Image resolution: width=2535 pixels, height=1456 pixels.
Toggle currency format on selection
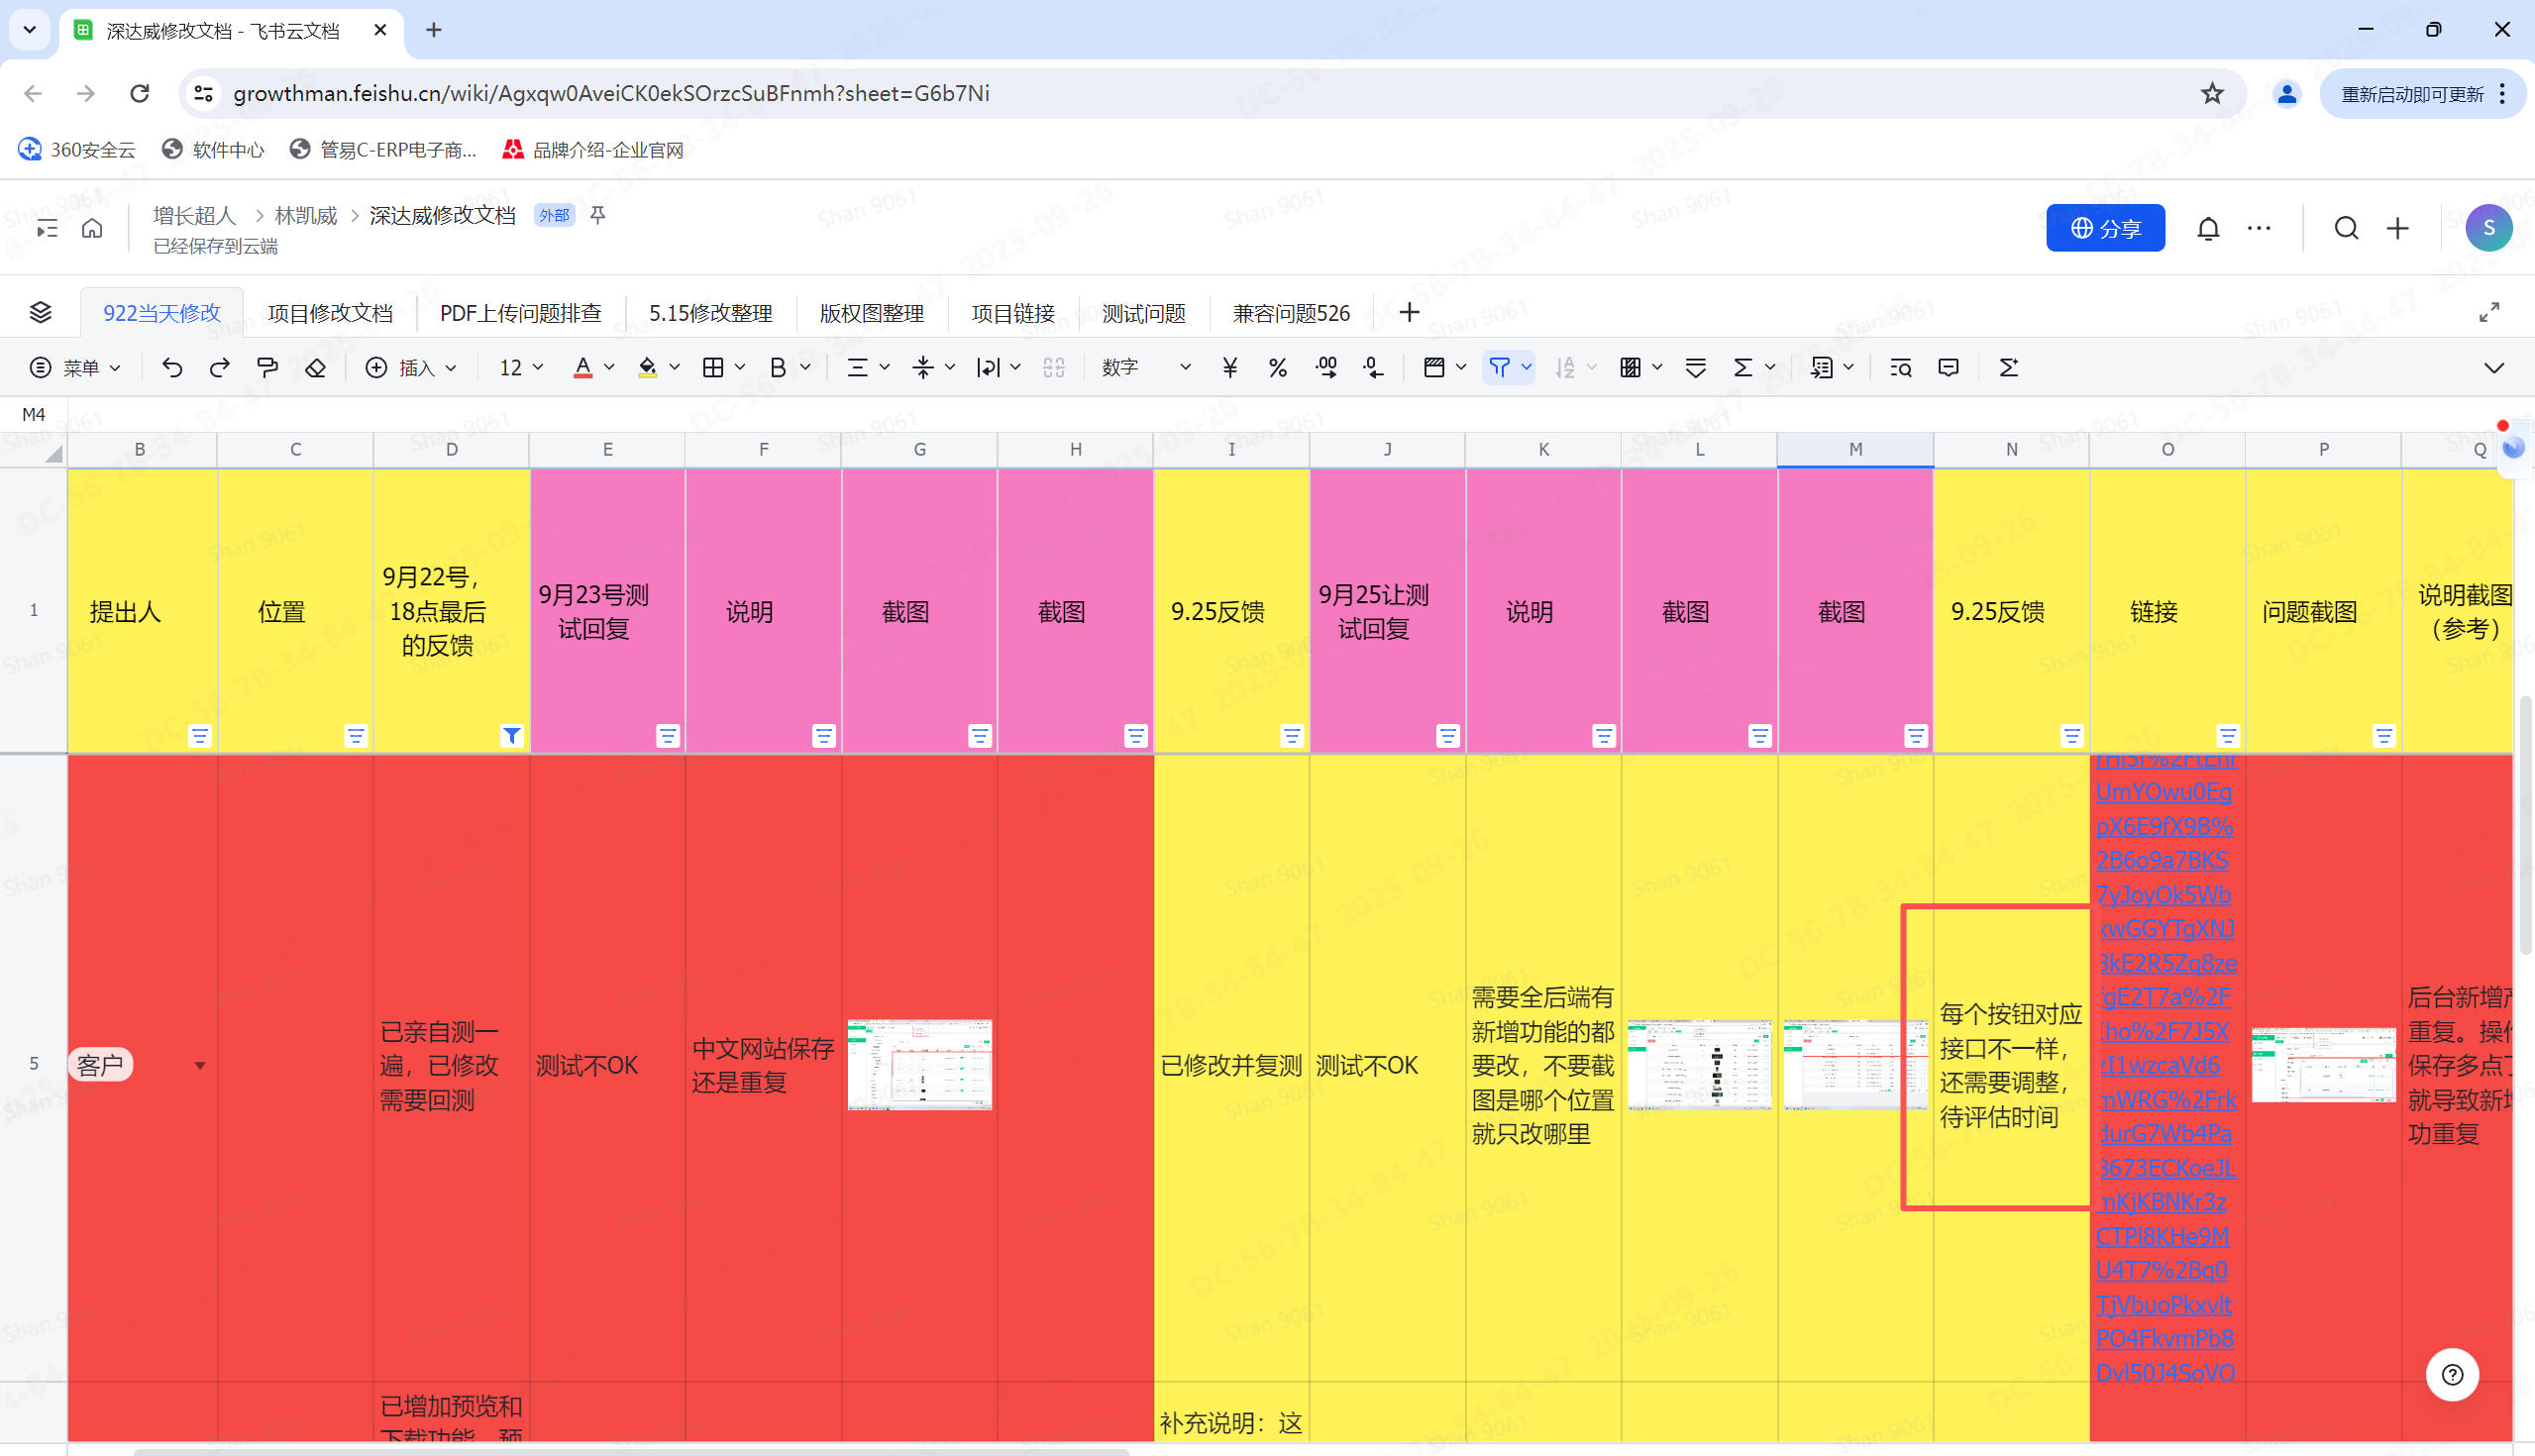pos(1229,367)
